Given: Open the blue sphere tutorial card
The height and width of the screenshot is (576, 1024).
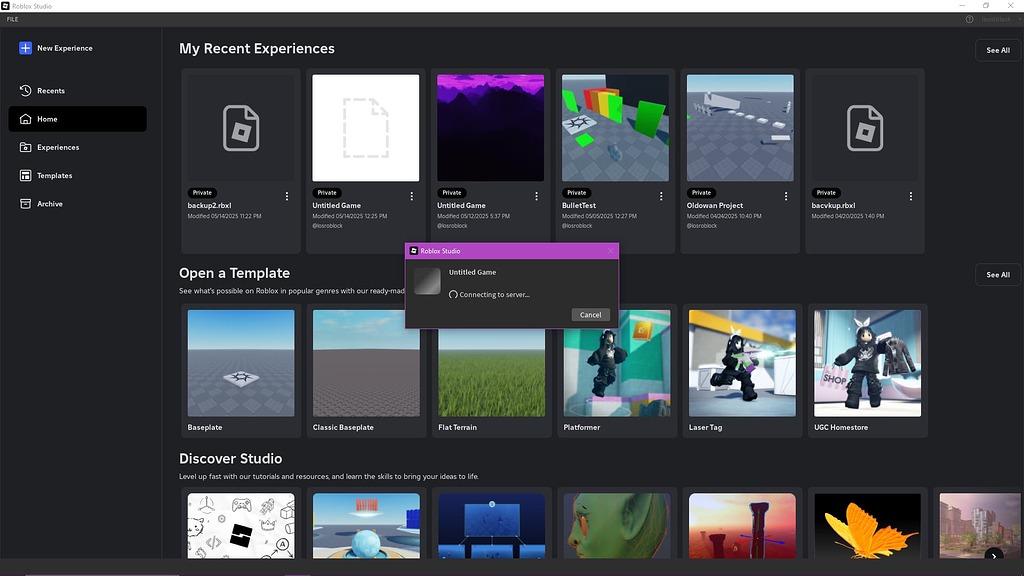Looking at the screenshot, I should point(366,526).
